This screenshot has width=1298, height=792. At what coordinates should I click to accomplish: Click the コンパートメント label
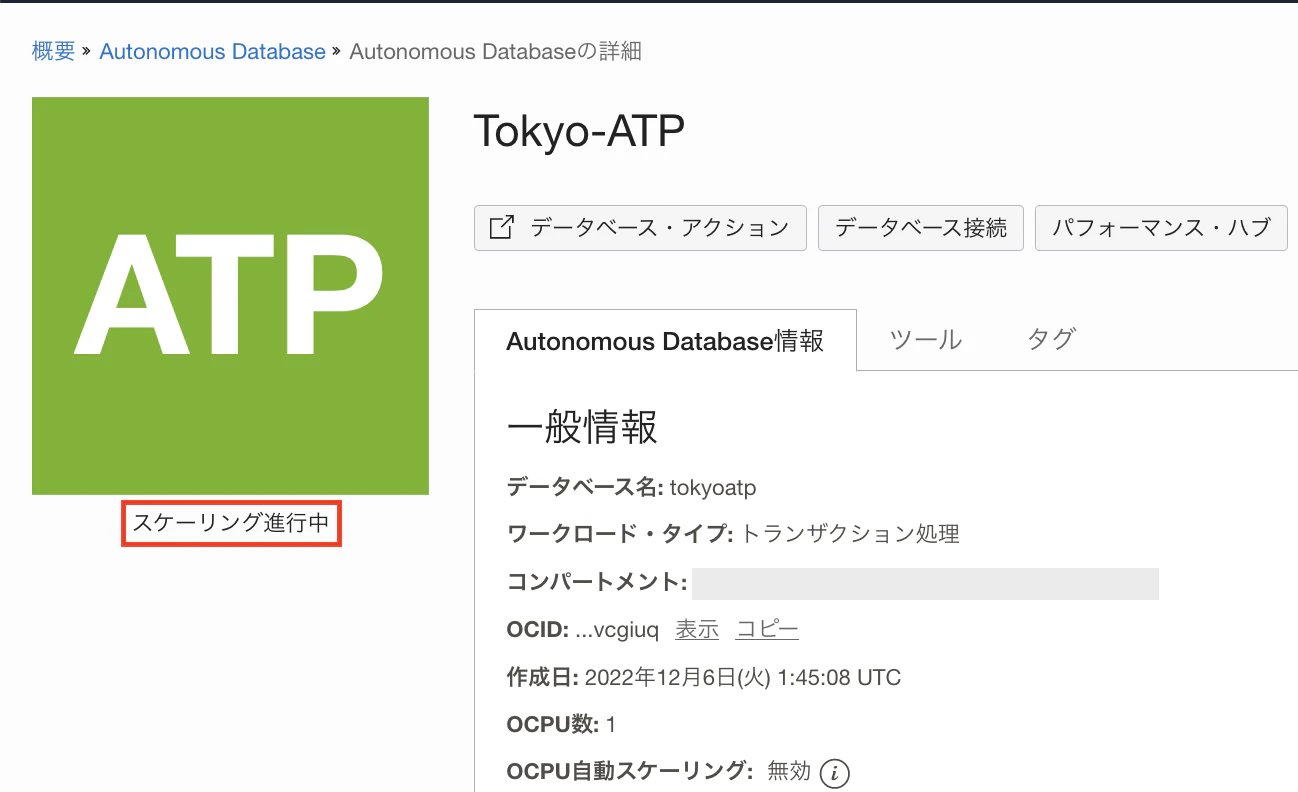click(598, 582)
